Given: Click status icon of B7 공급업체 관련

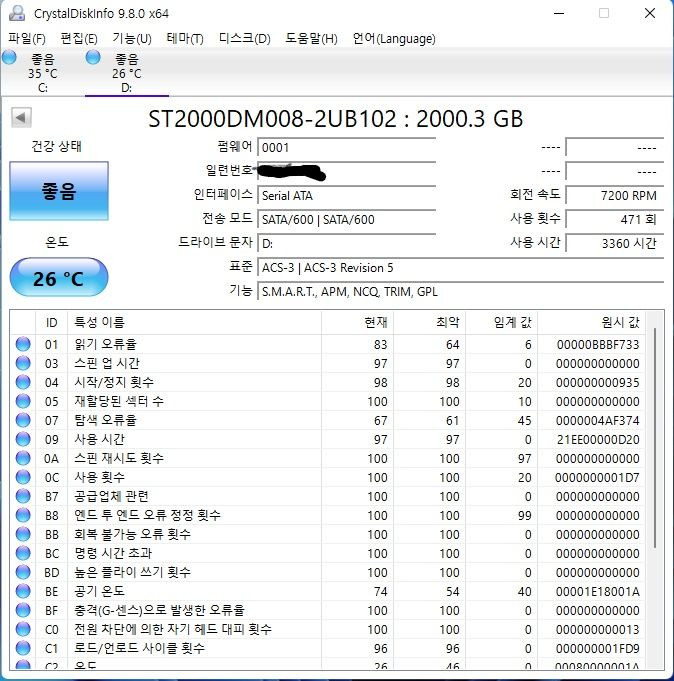Looking at the screenshot, I should tap(23, 496).
